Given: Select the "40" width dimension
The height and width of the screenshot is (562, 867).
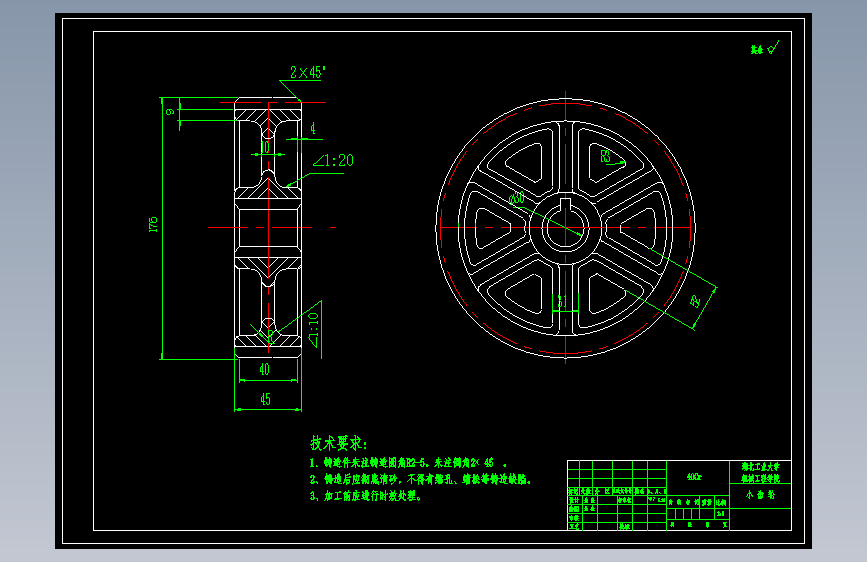Looking at the screenshot, I should [264, 369].
